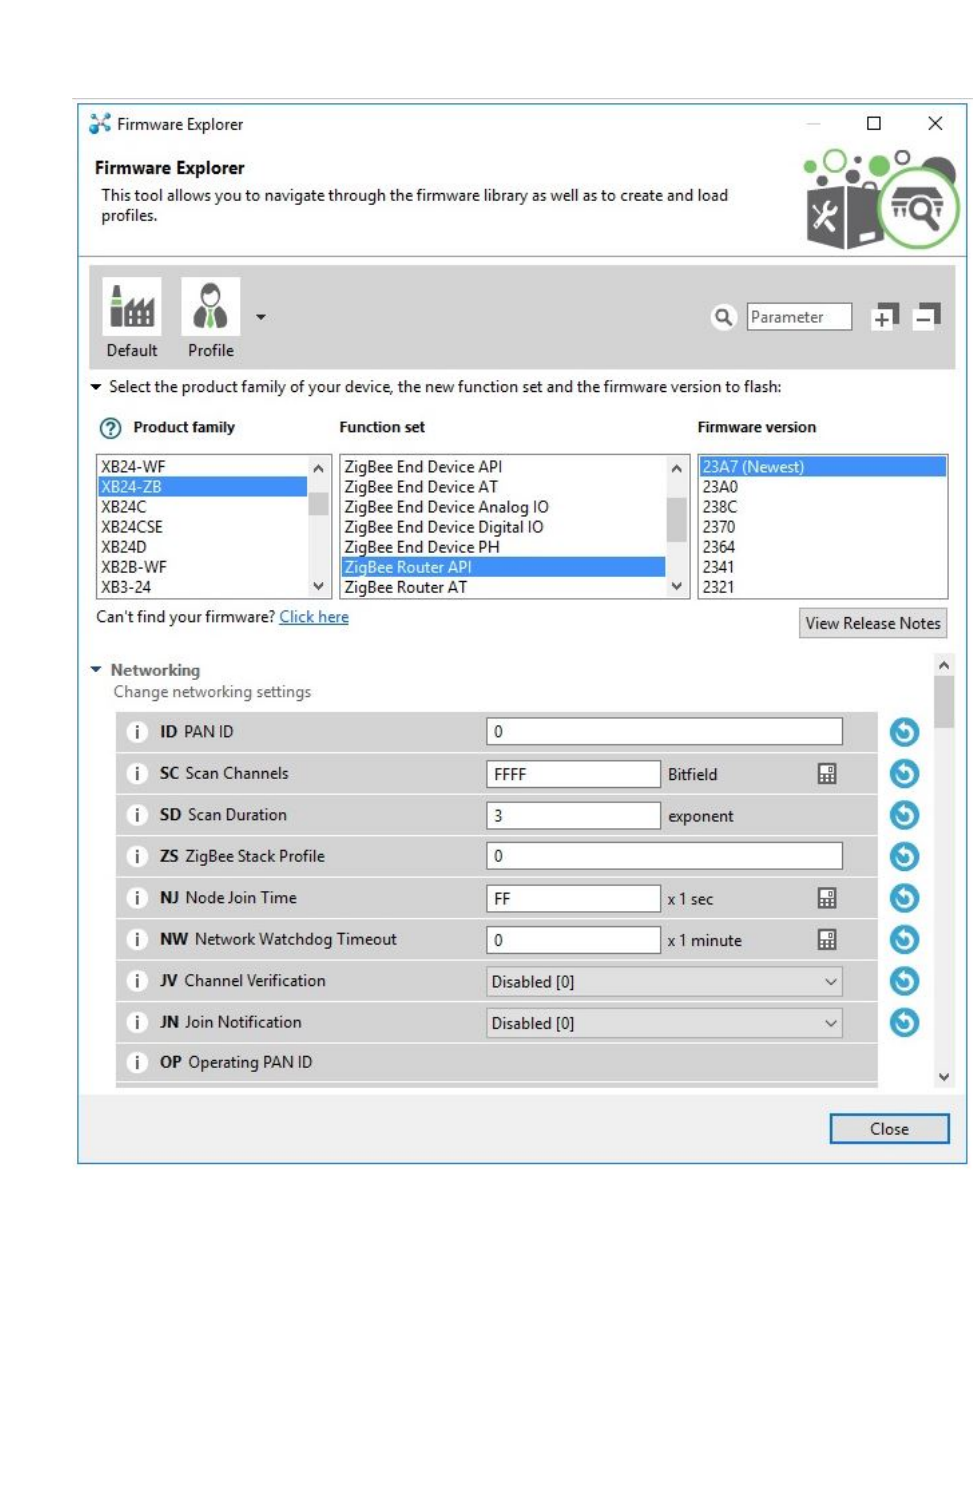Select XB24-WF product family

(x=202, y=467)
